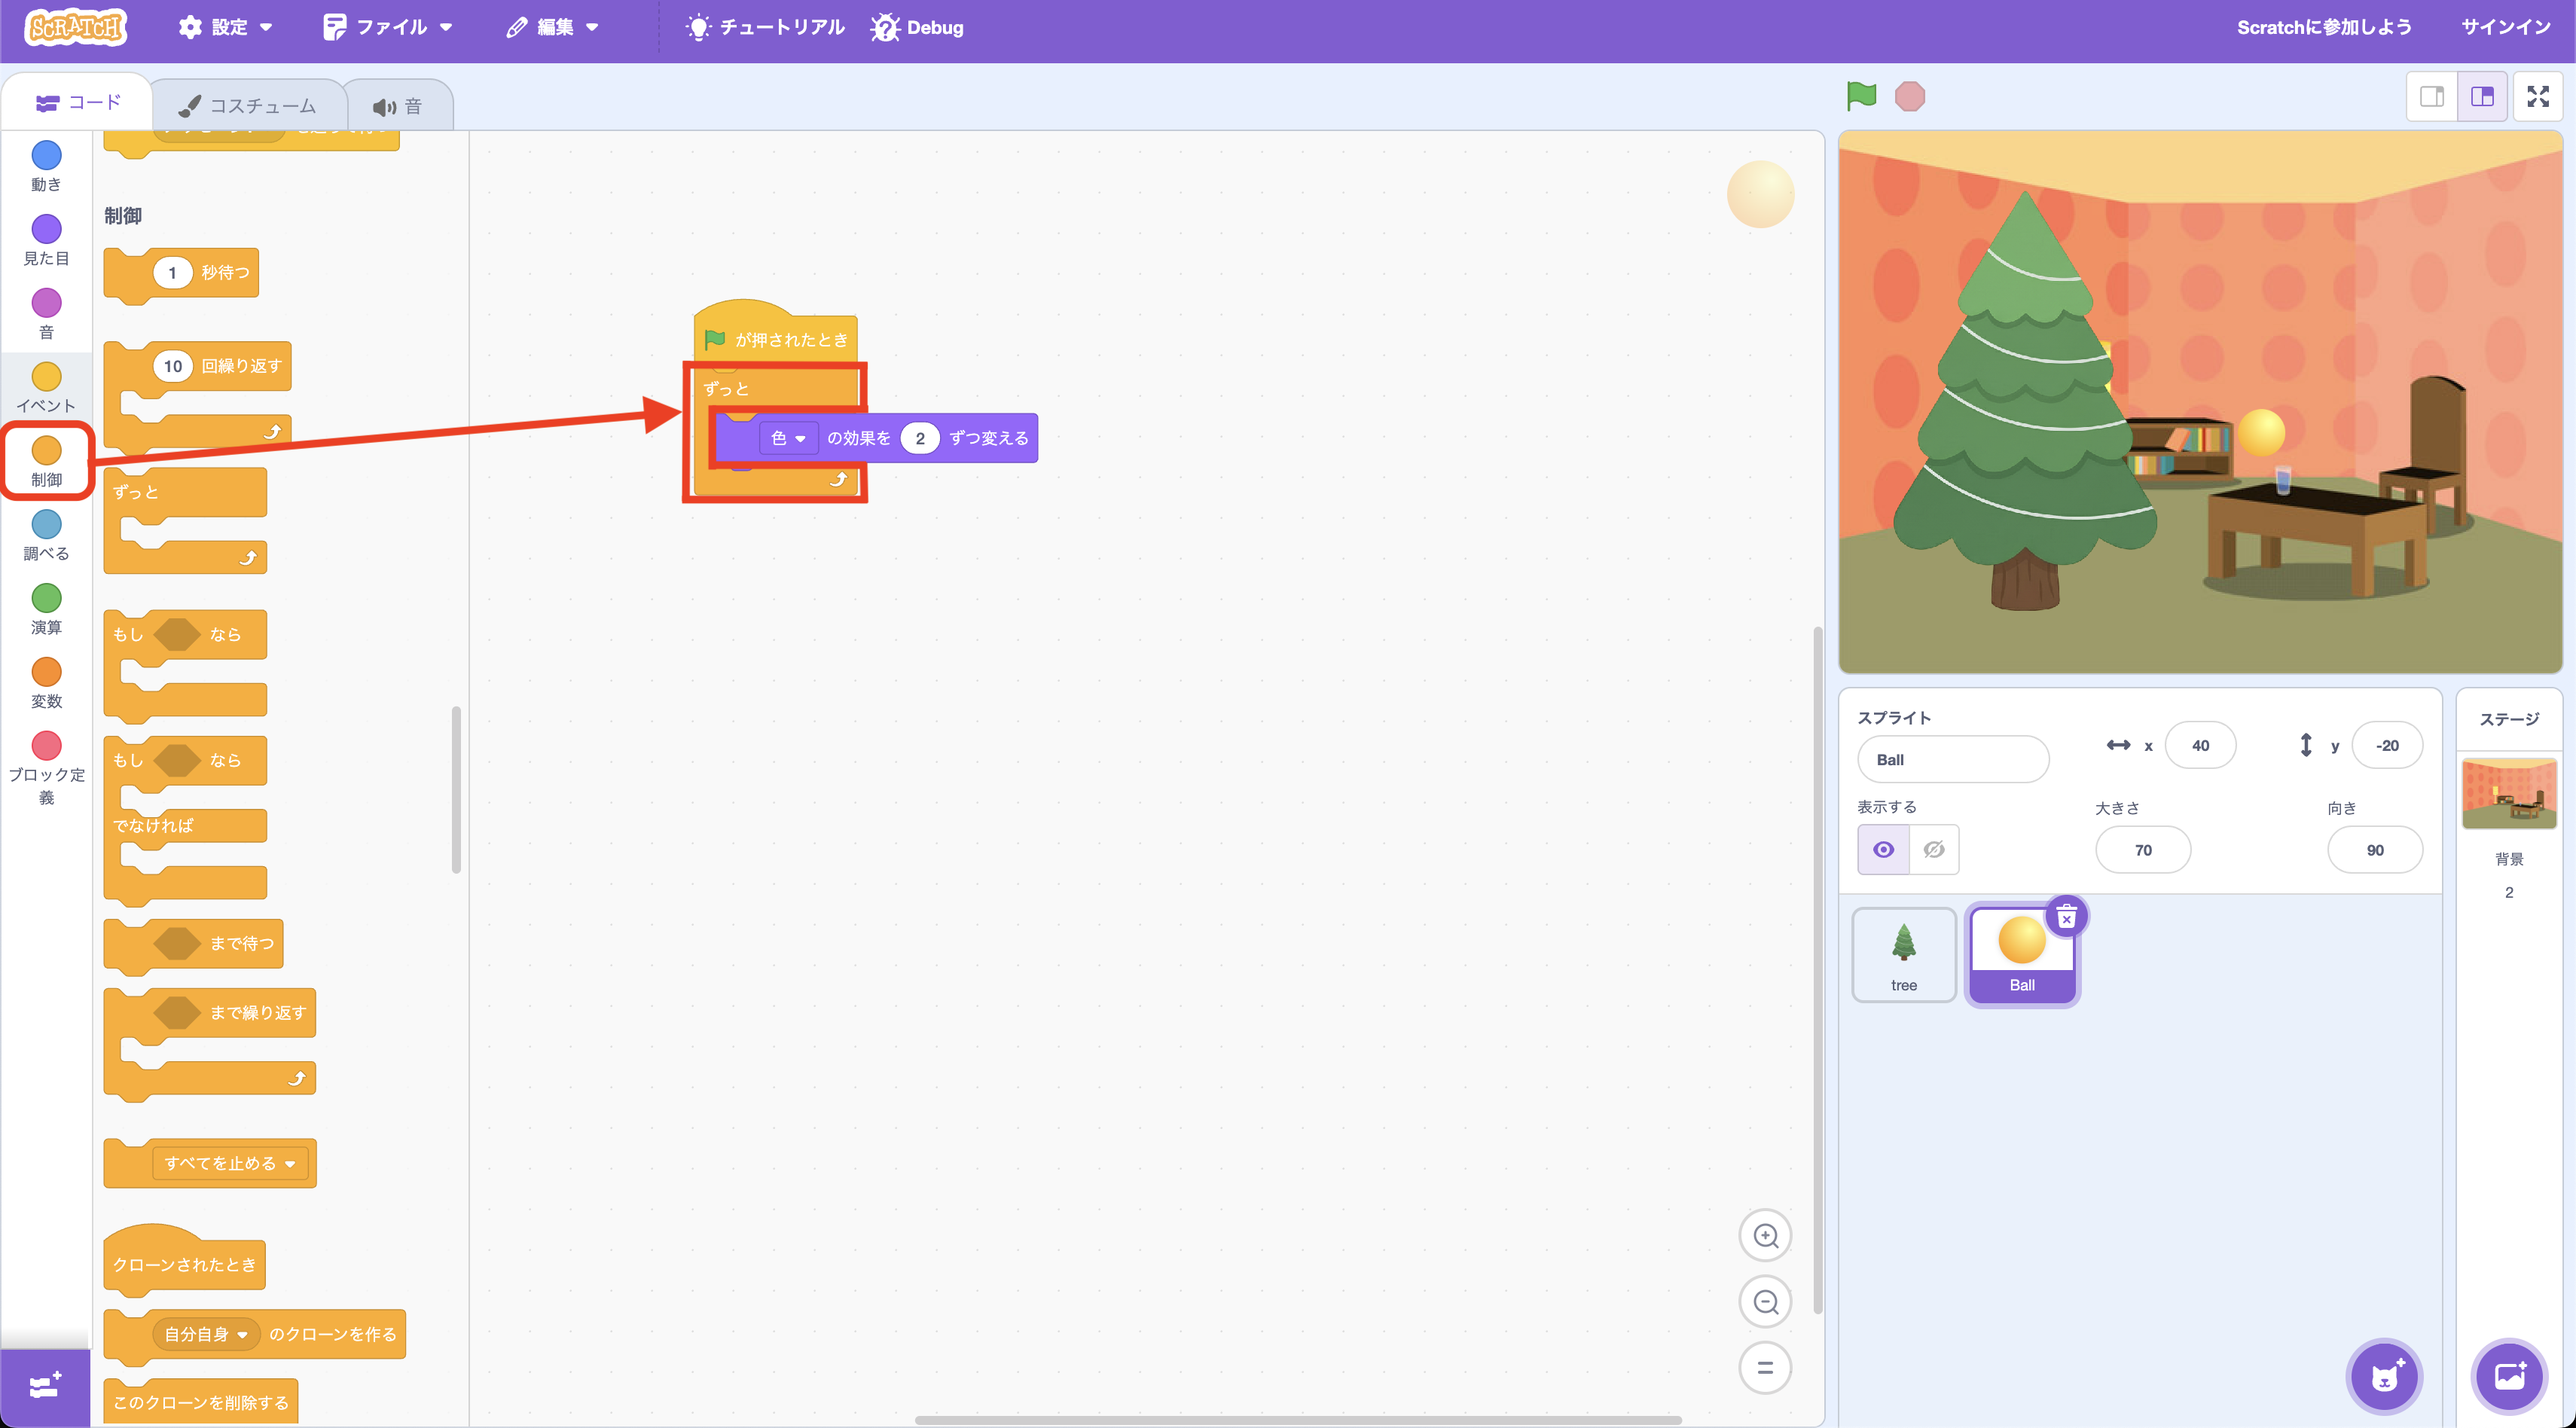This screenshot has height=1428, width=2576.
Task: Open the extensions panel bottom-left
Action: click(x=44, y=1385)
